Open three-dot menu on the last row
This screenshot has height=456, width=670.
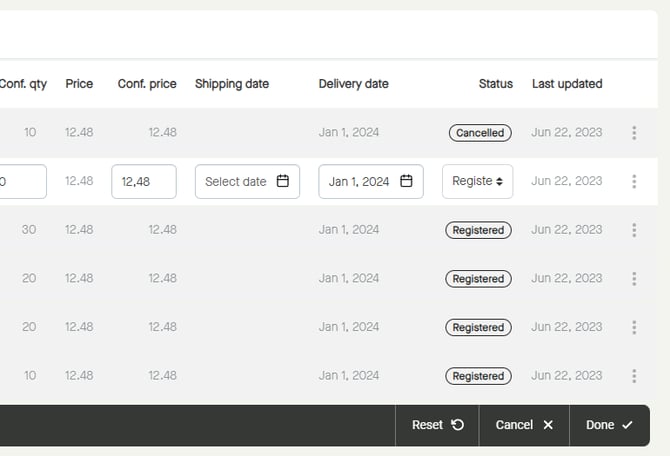(634, 376)
